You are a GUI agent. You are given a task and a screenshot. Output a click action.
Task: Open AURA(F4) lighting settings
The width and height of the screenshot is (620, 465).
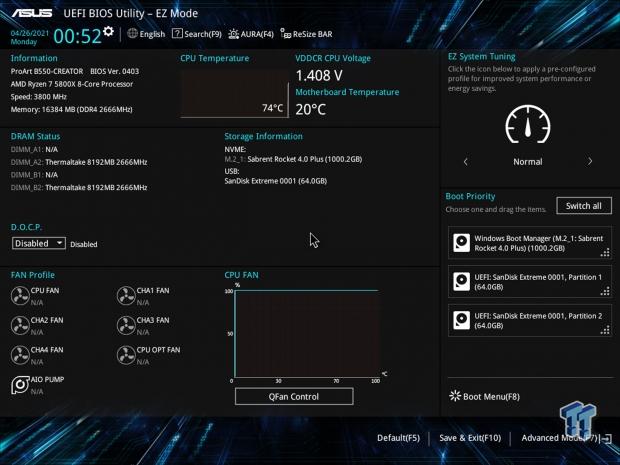251,34
